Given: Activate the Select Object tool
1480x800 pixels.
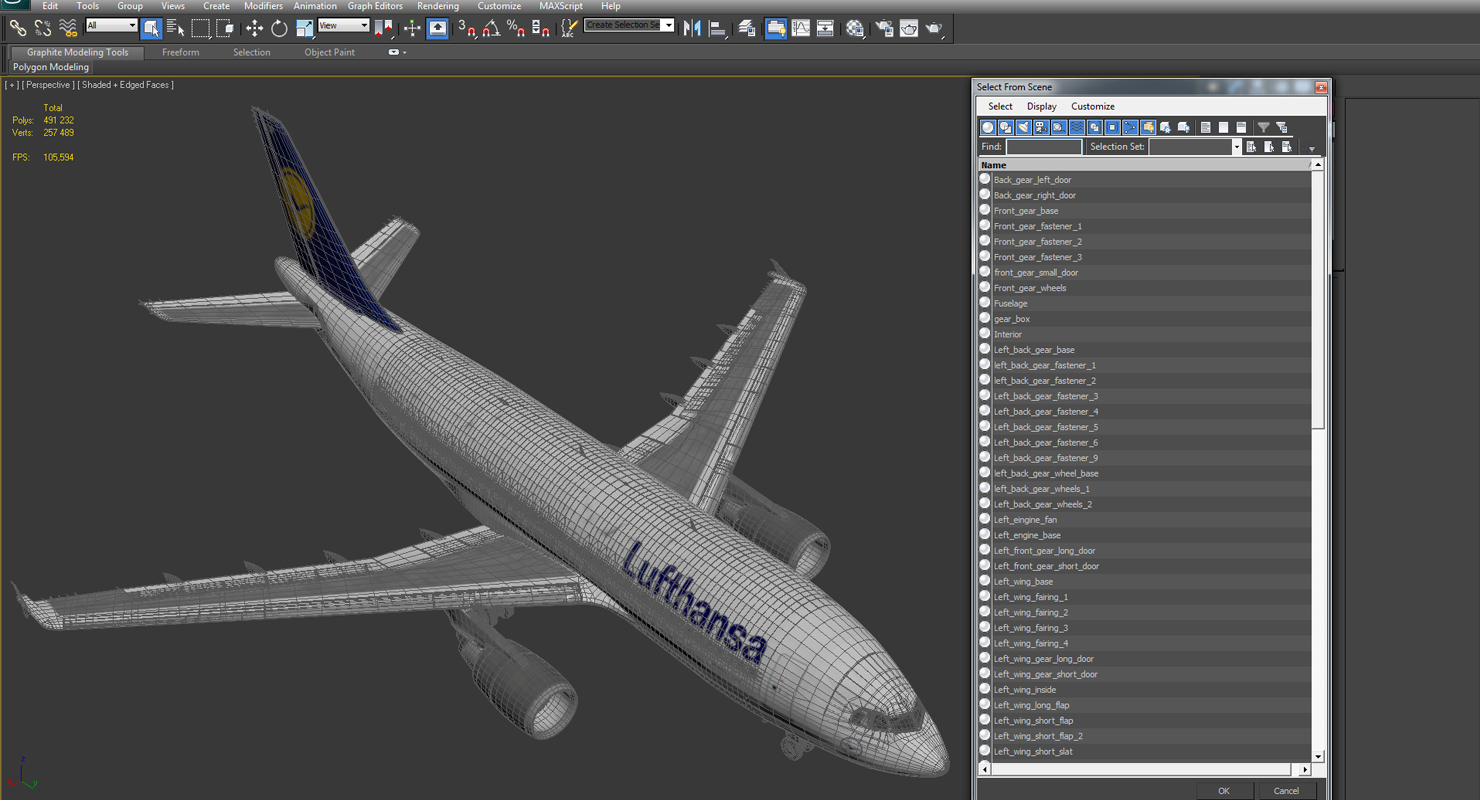Looking at the screenshot, I should pyautogui.click(x=151, y=28).
